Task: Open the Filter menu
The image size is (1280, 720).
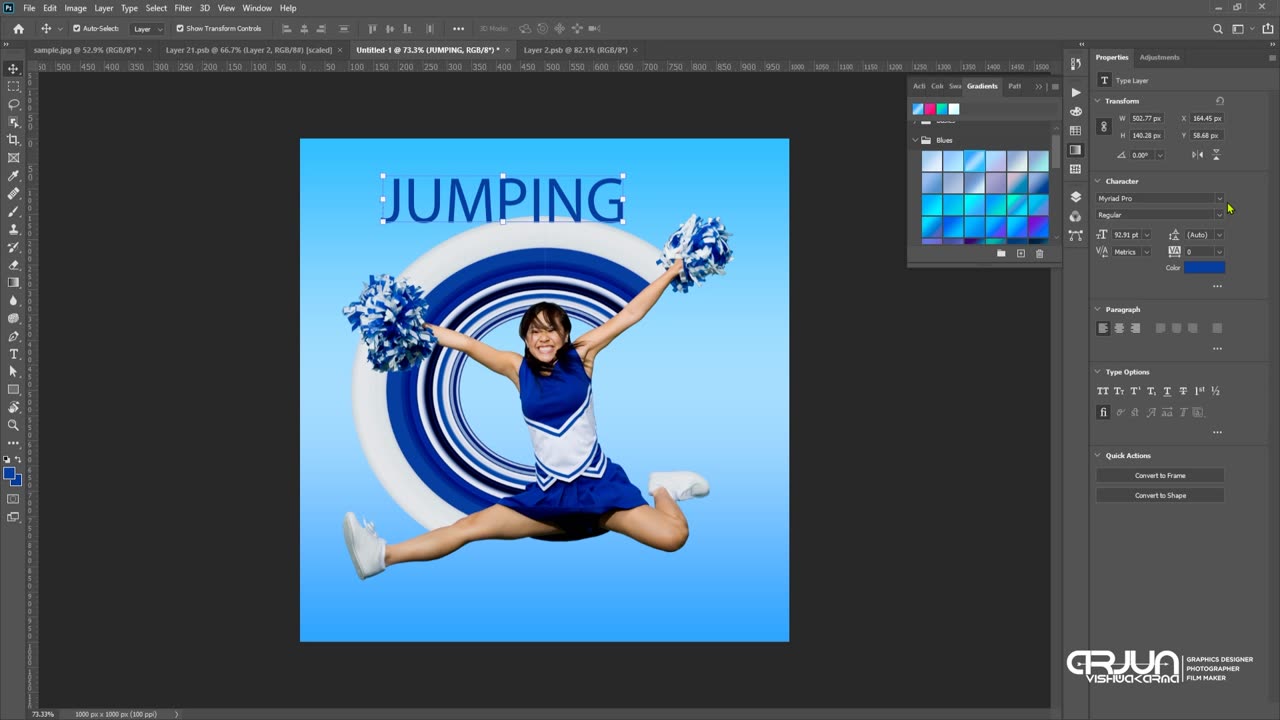Action: click(183, 8)
